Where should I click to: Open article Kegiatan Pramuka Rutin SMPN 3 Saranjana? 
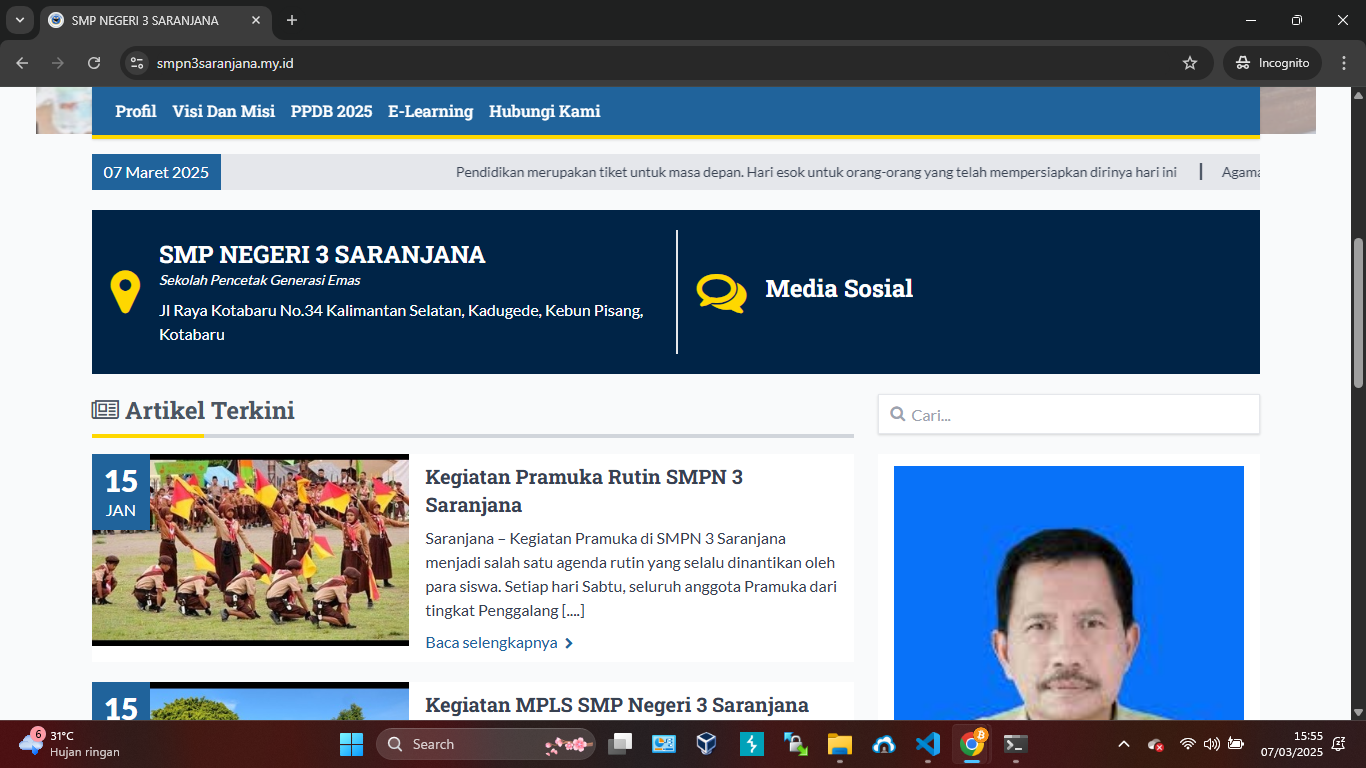click(x=584, y=491)
